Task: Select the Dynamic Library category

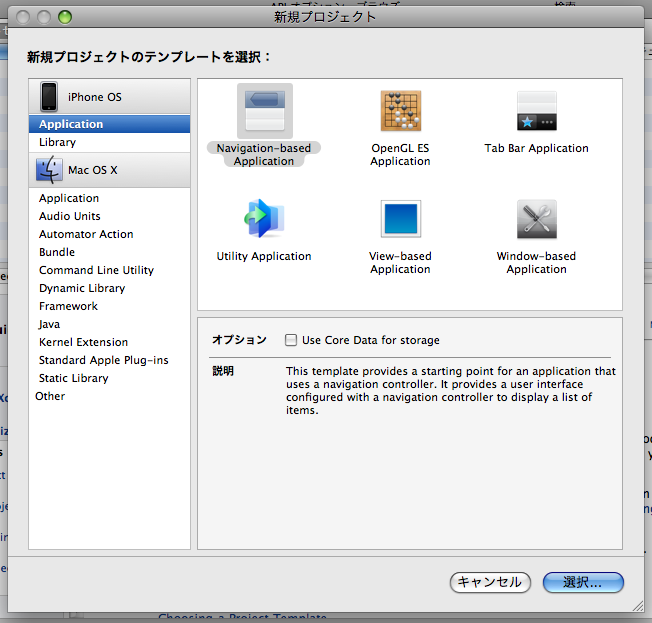Action: pos(109,288)
